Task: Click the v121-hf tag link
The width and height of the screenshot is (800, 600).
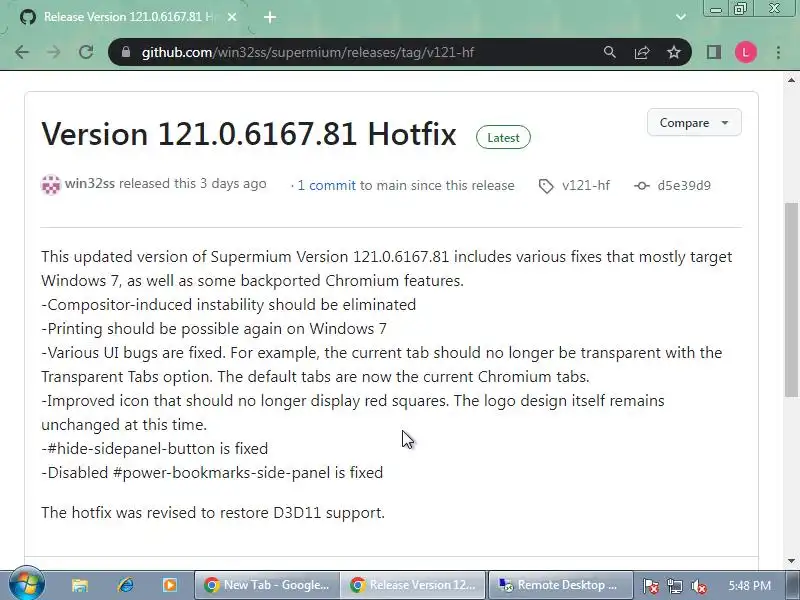Action: (x=586, y=185)
